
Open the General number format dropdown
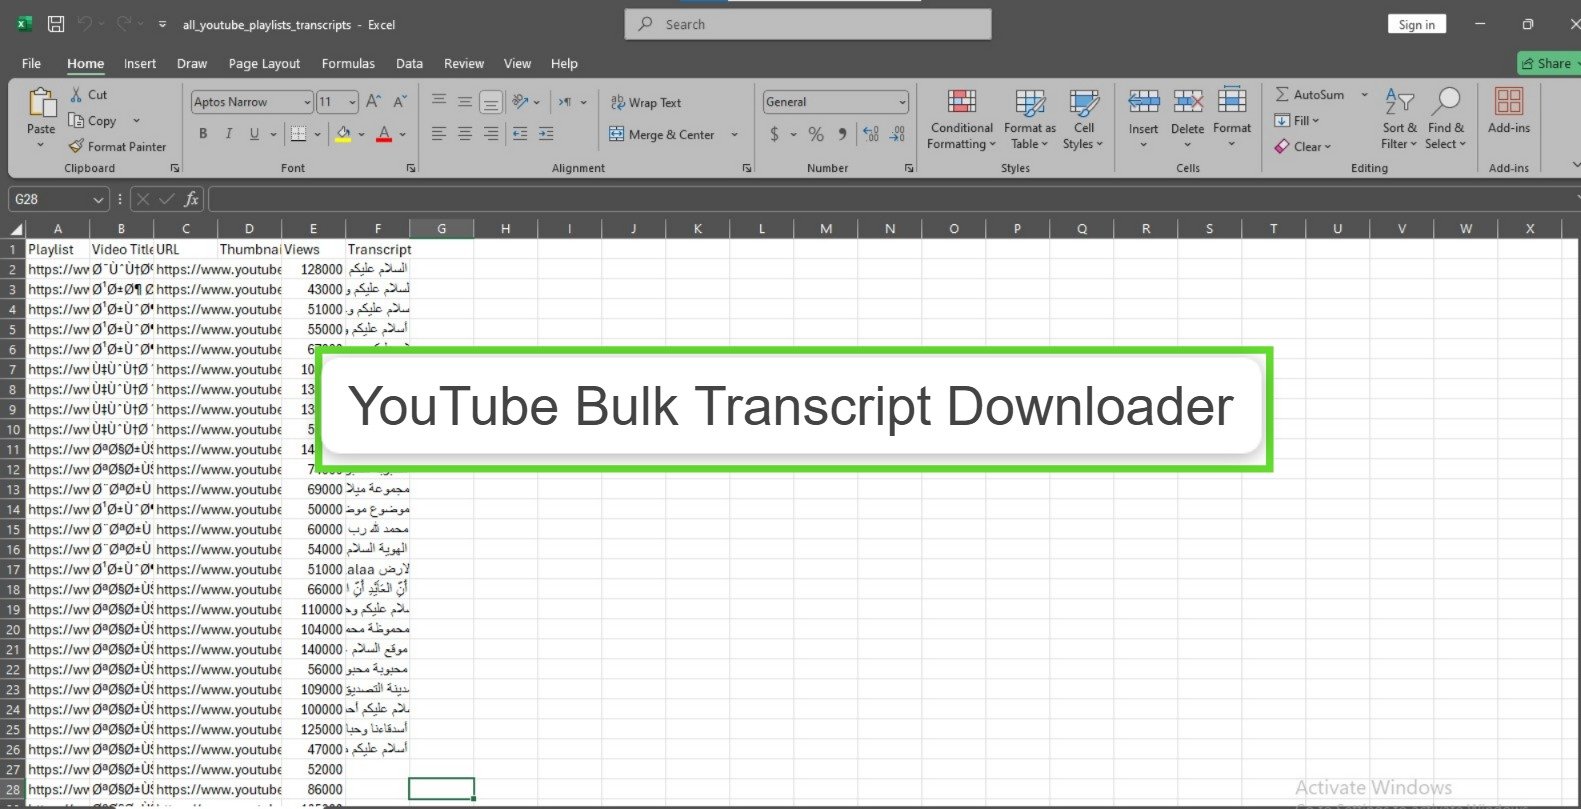coord(902,102)
